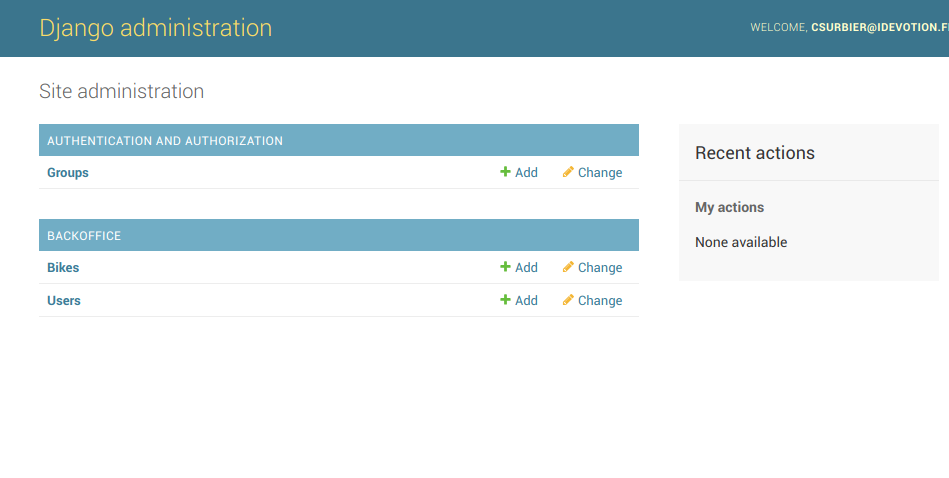Click the Add link for Users
Screen dimensions: 949x478
(x=526, y=301)
